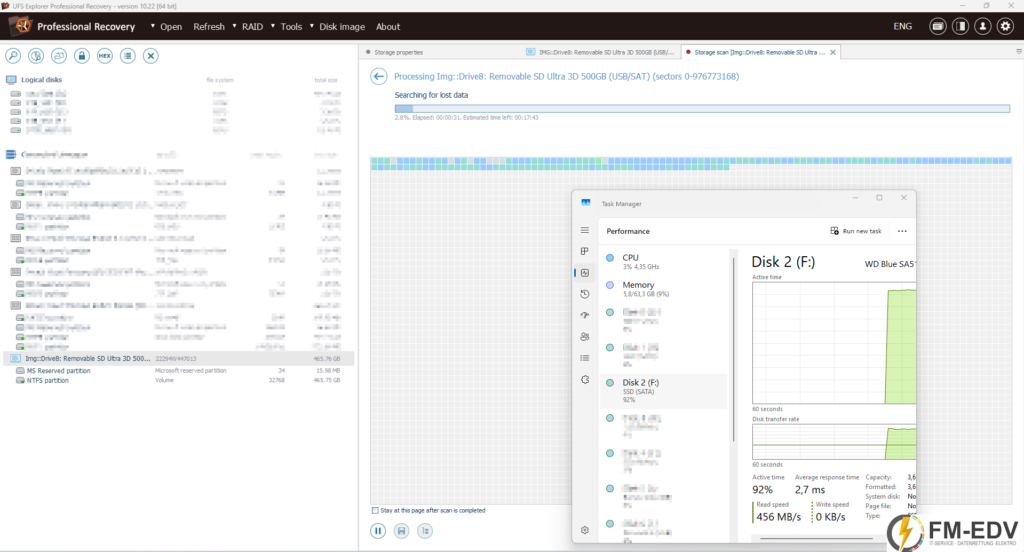Viewport: 1024px width, 552px height.
Task: Select Memory in Task Manager performance list
Action: (x=663, y=289)
